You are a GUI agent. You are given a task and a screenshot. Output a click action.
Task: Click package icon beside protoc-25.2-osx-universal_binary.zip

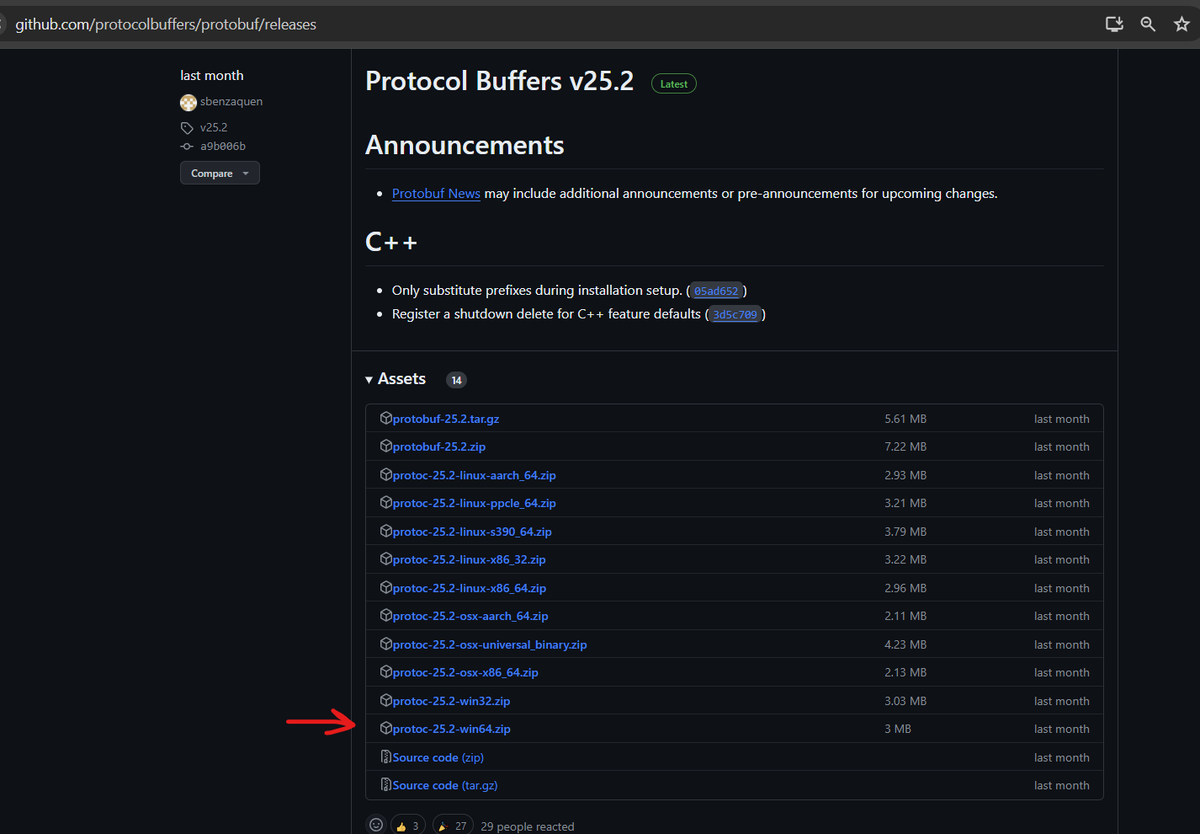coord(386,644)
